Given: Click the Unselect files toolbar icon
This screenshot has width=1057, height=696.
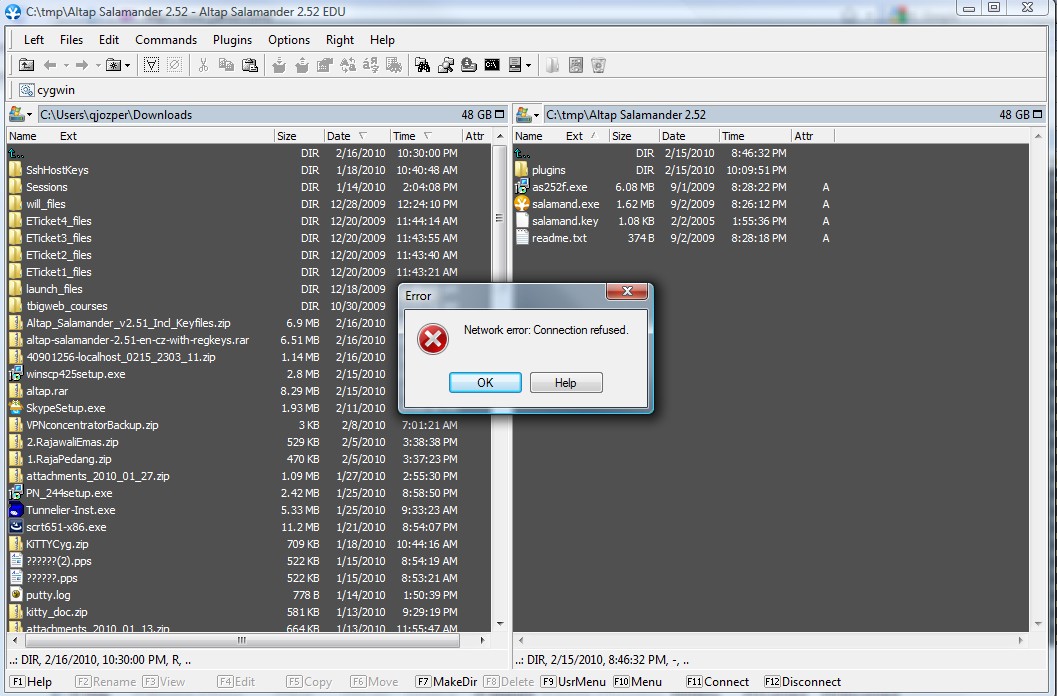Looking at the screenshot, I should [174, 65].
